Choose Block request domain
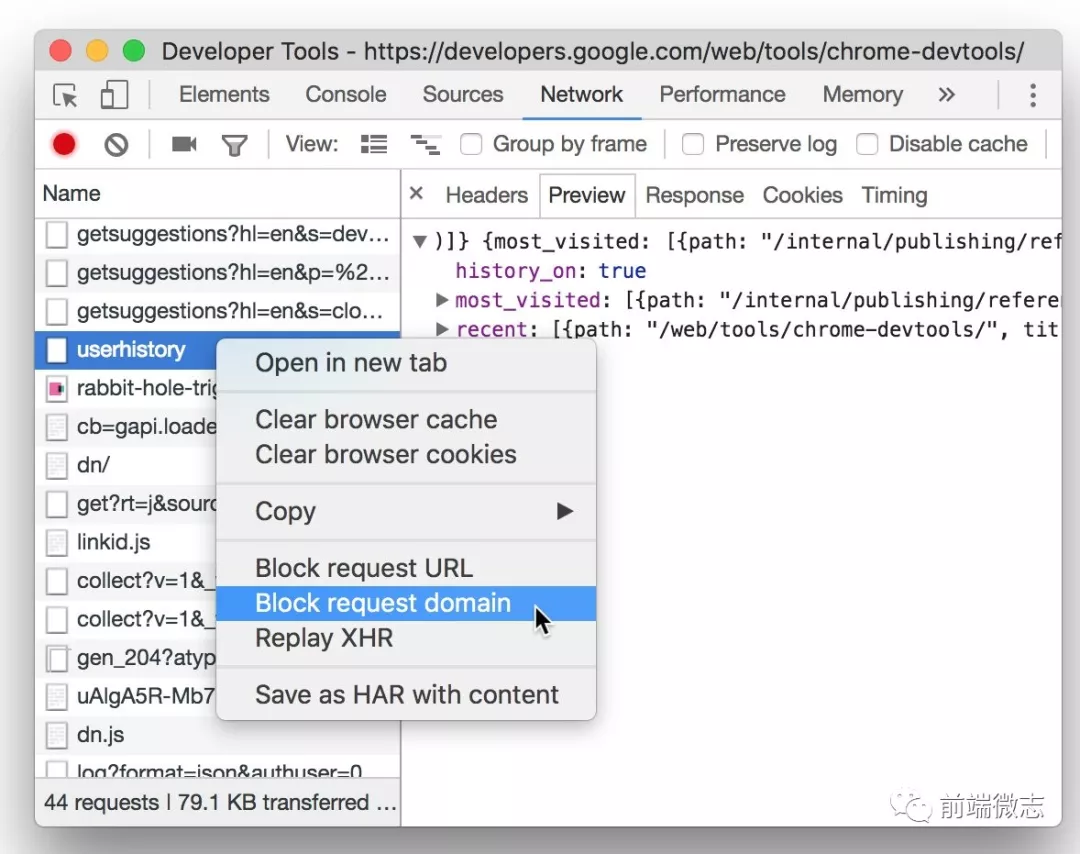 406,603
